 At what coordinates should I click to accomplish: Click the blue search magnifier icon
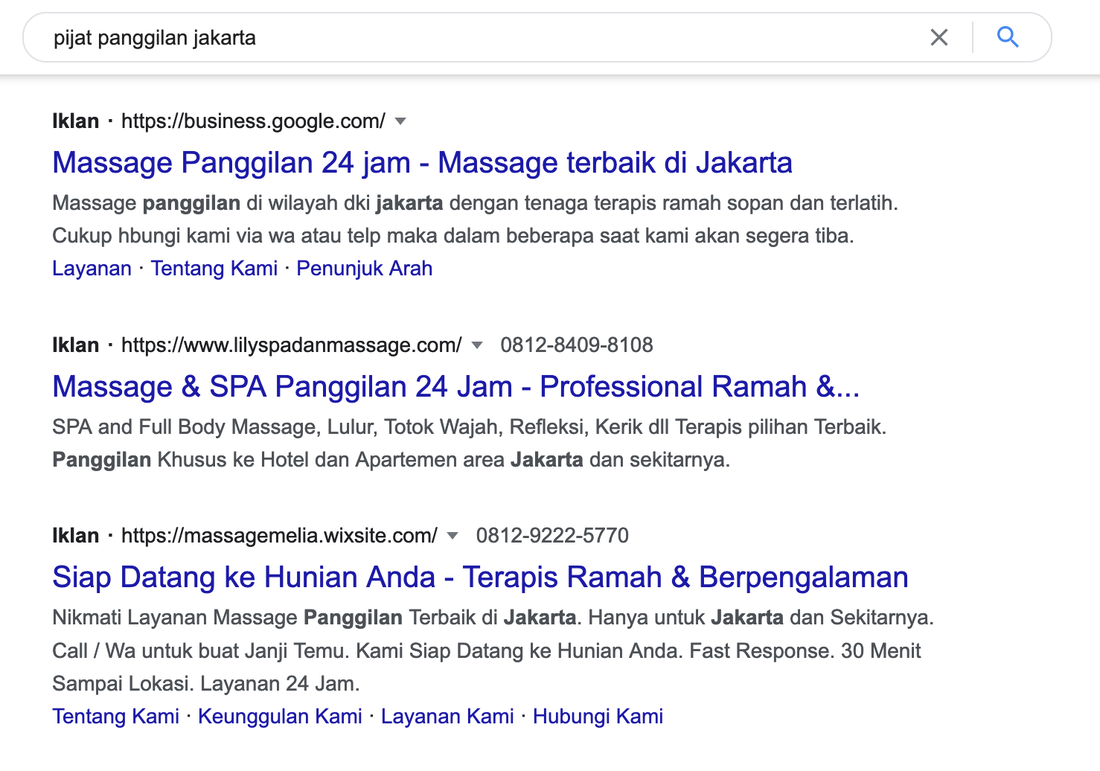tap(1007, 38)
